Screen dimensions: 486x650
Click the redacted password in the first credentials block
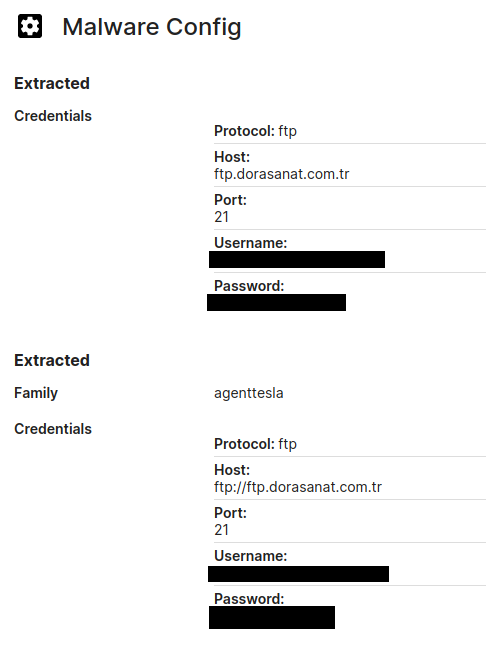[276, 303]
